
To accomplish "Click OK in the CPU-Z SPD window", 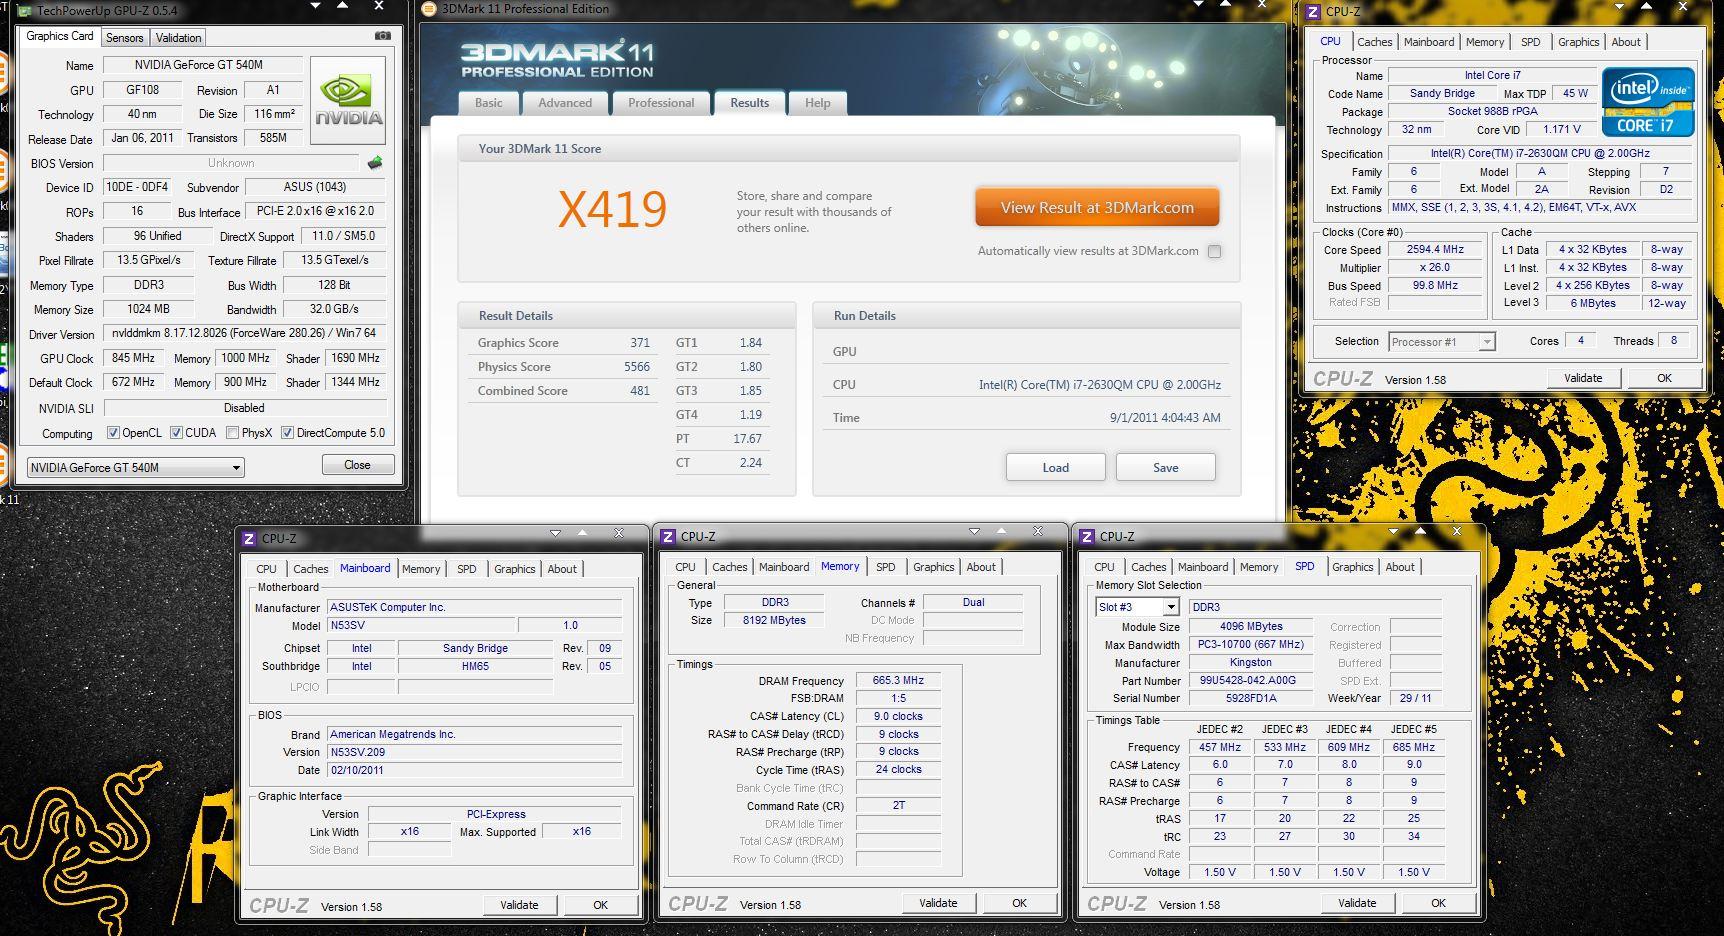I will [x=1438, y=903].
